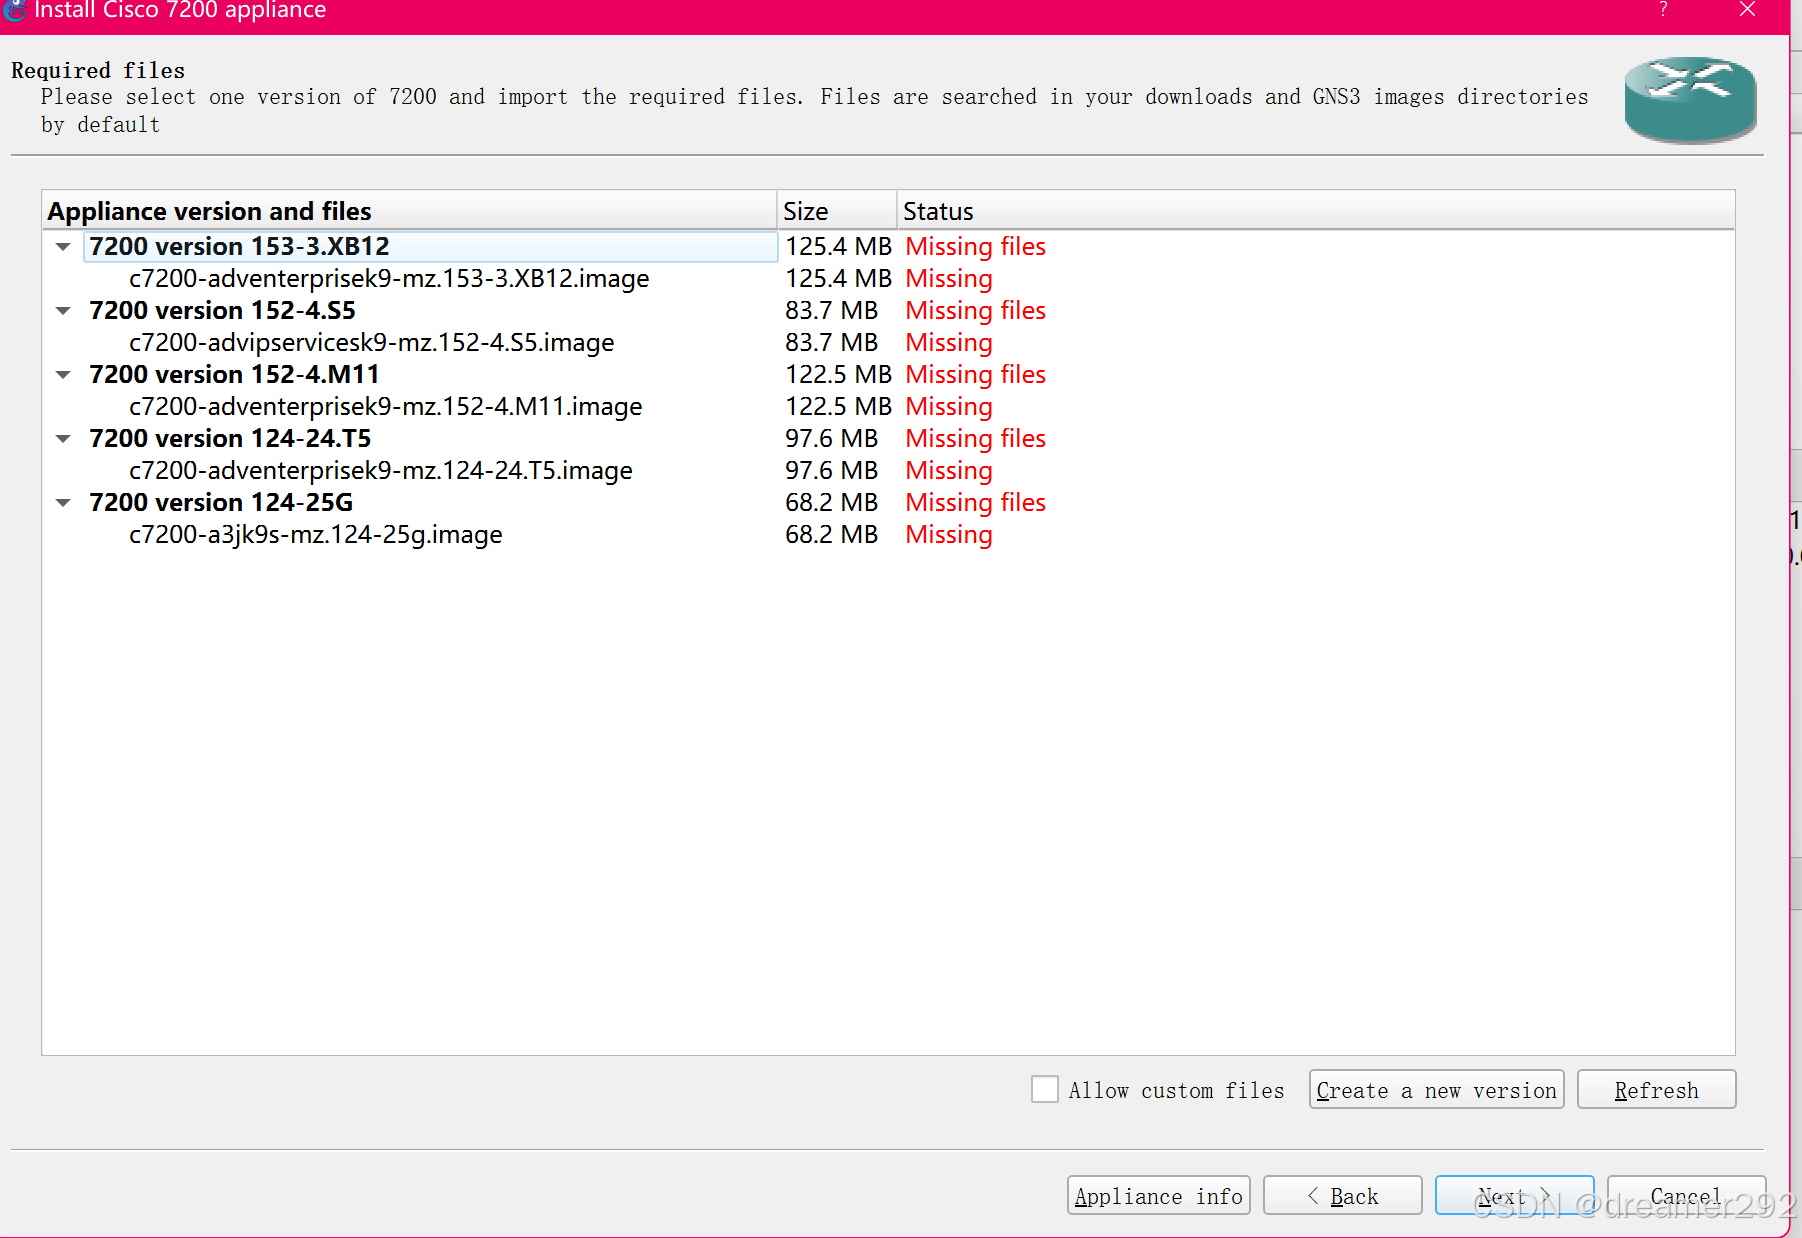Sort by the Status column header

point(1315,211)
